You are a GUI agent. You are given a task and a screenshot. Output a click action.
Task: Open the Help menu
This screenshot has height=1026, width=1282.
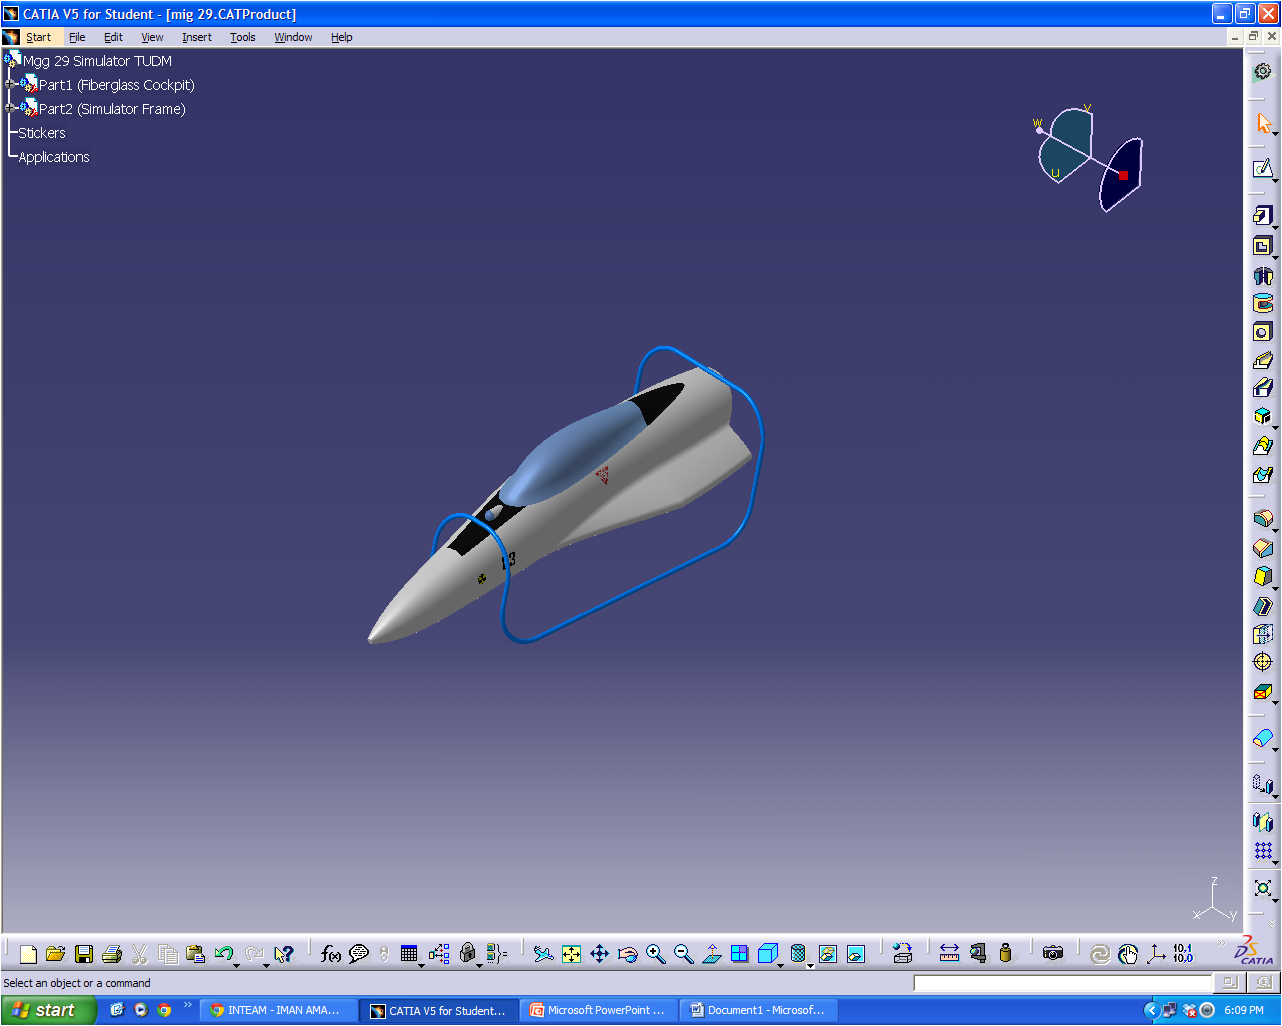tap(342, 37)
